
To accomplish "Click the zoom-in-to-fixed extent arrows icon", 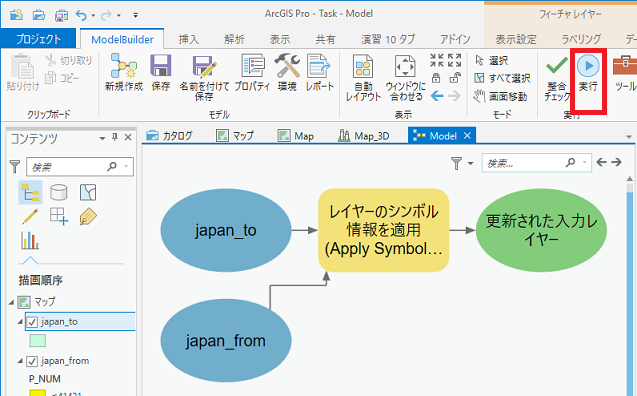I will click(437, 61).
